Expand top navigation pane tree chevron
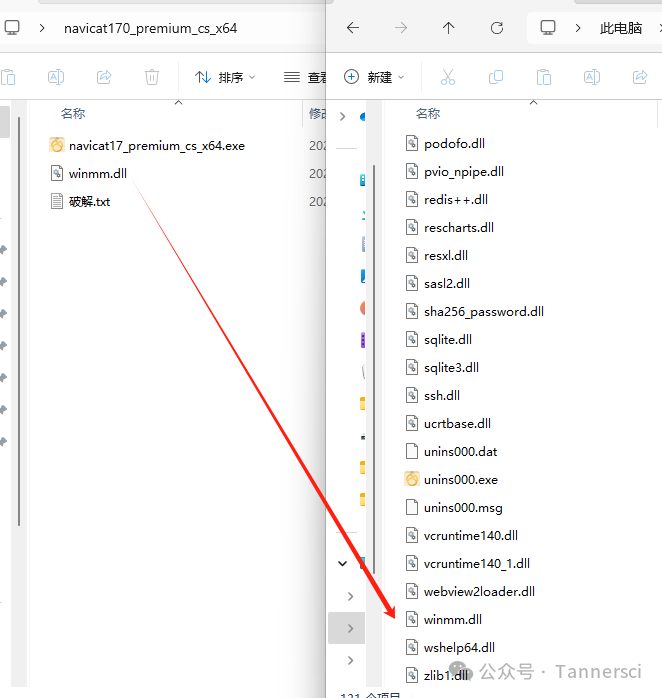662x698 pixels. [x=342, y=117]
